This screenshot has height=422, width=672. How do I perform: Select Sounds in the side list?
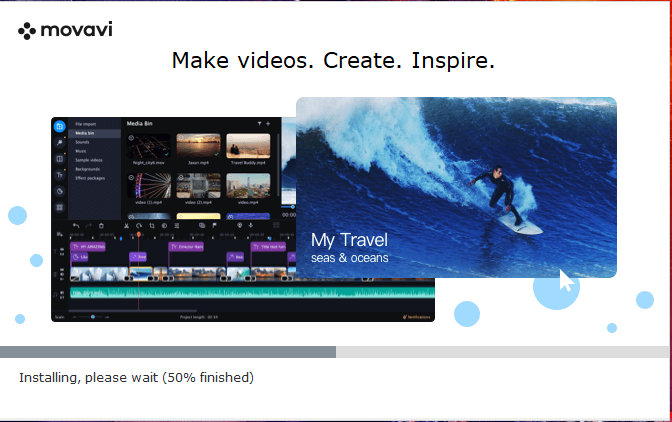(x=84, y=142)
